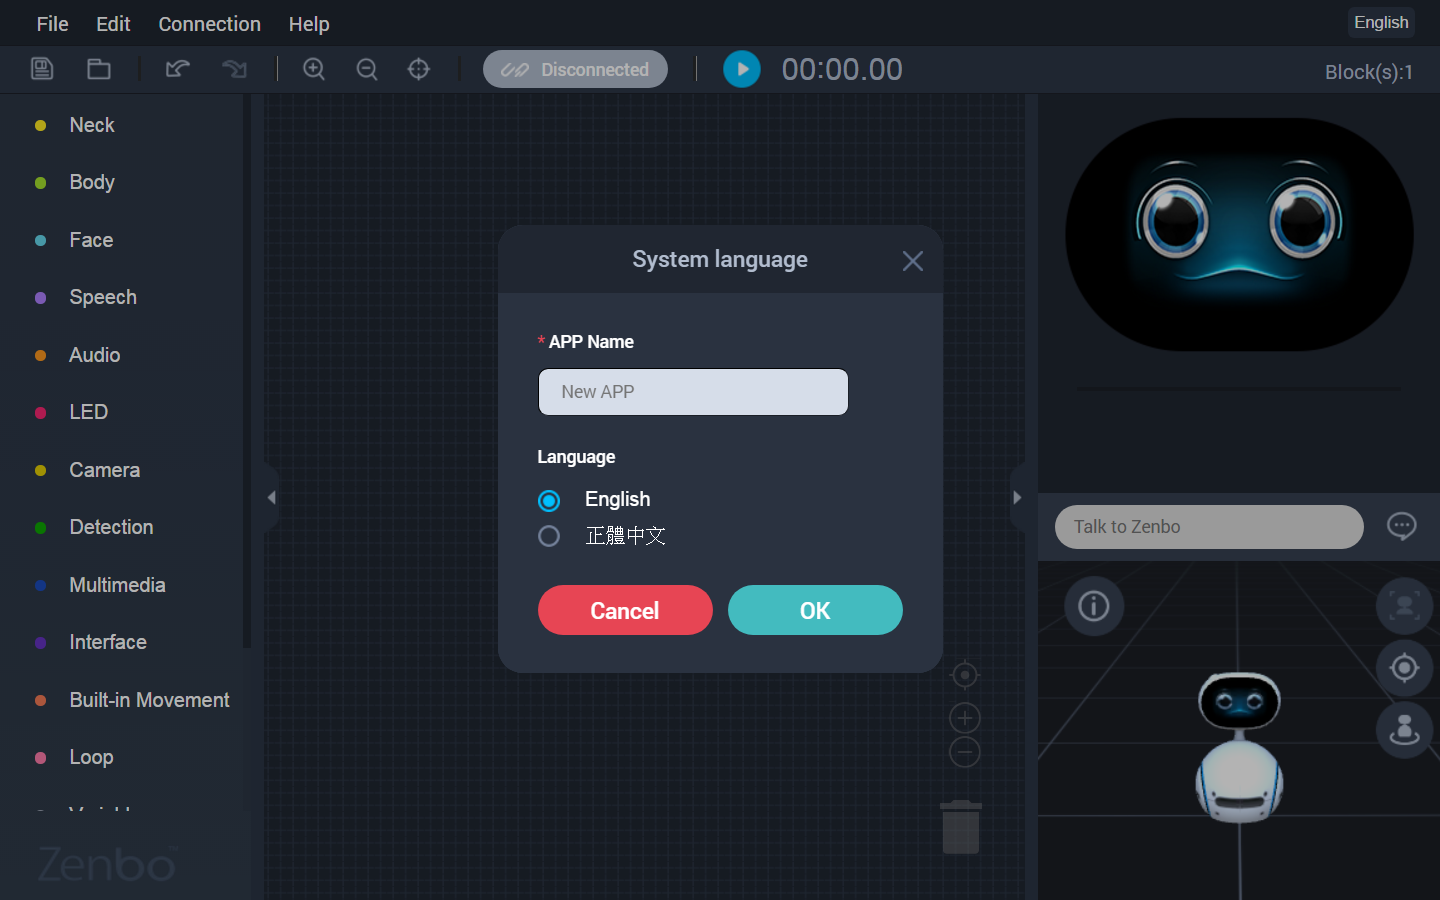Viewport: 1440px width, 900px height.
Task: Open the Connection menu
Action: point(209,23)
